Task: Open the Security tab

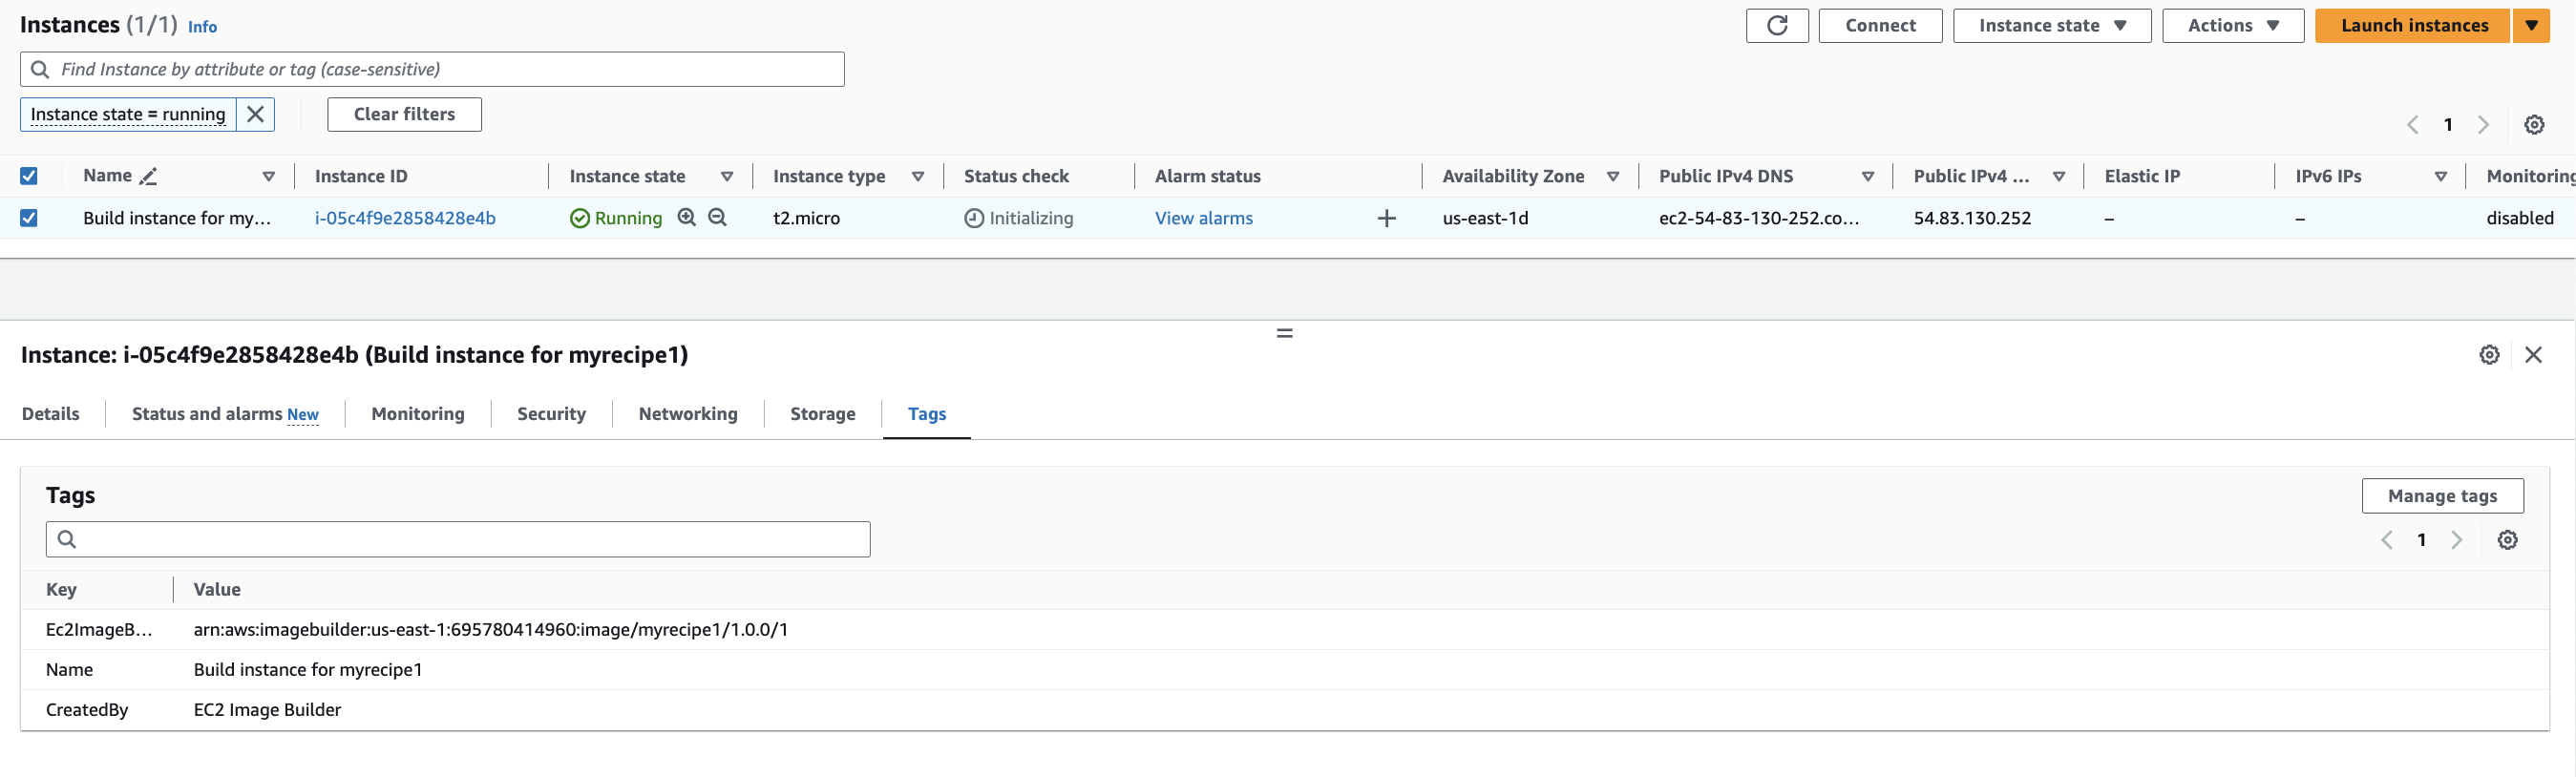Action: 551,414
